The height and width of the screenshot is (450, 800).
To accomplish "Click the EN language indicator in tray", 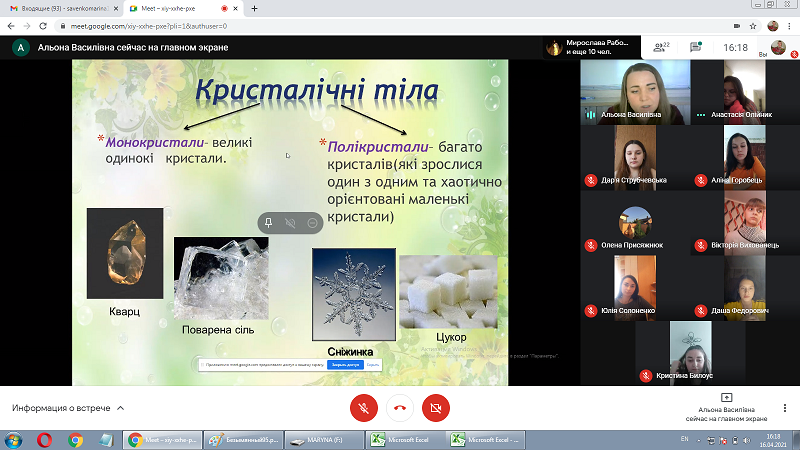I will pyautogui.click(x=685, y=439).
